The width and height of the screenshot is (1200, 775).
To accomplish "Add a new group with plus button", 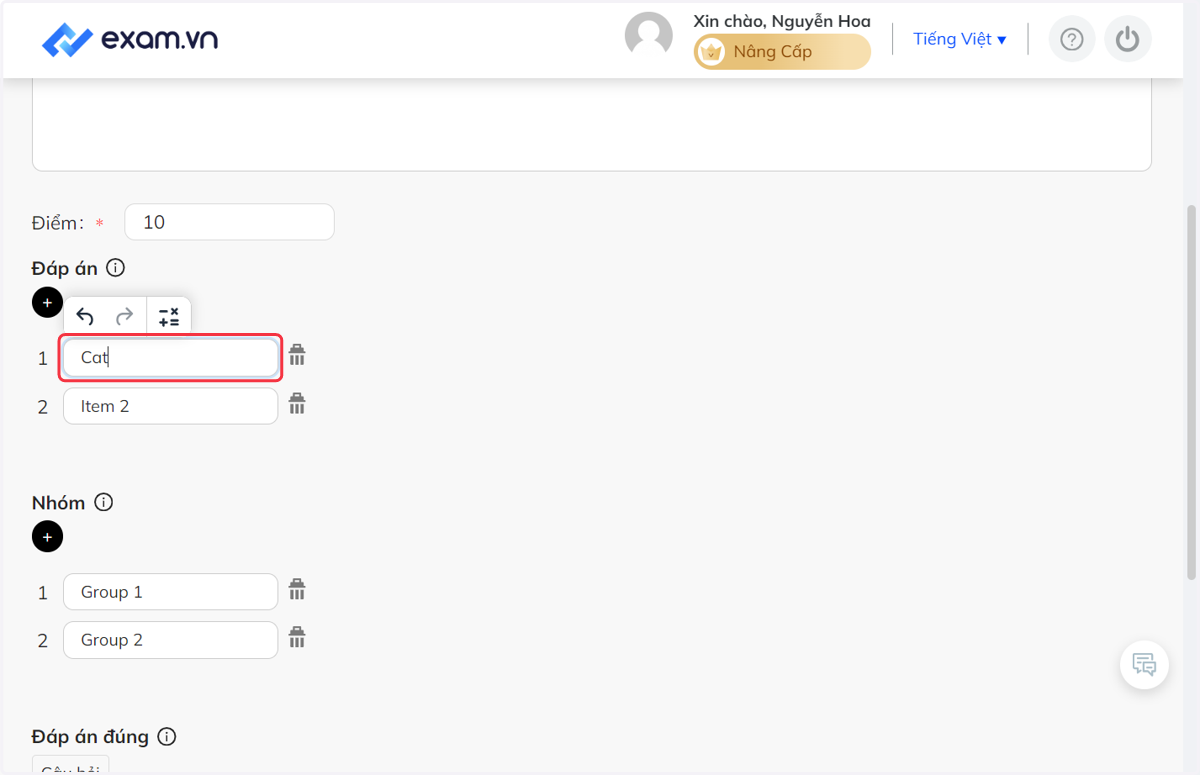I will [x=47, y=537].
